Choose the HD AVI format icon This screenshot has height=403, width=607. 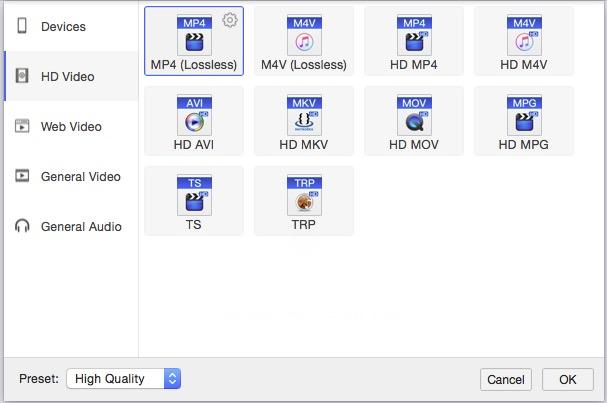[x=194, y=115]
